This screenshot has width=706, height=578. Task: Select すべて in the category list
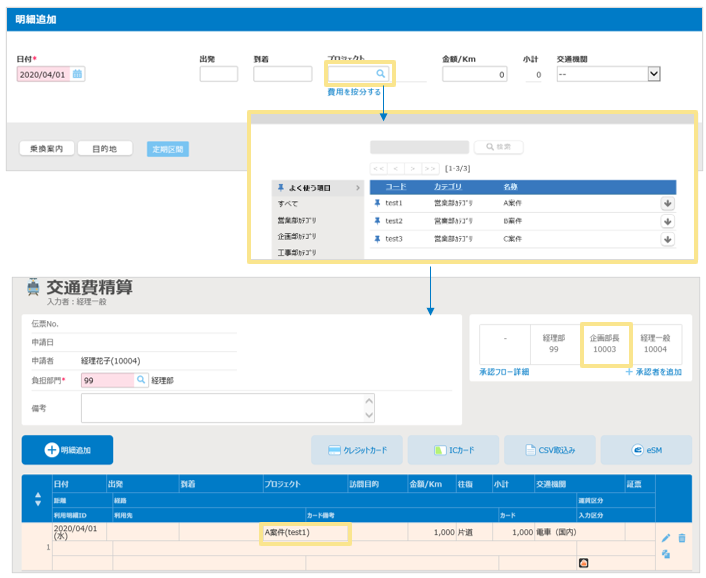tap(288, 204)
